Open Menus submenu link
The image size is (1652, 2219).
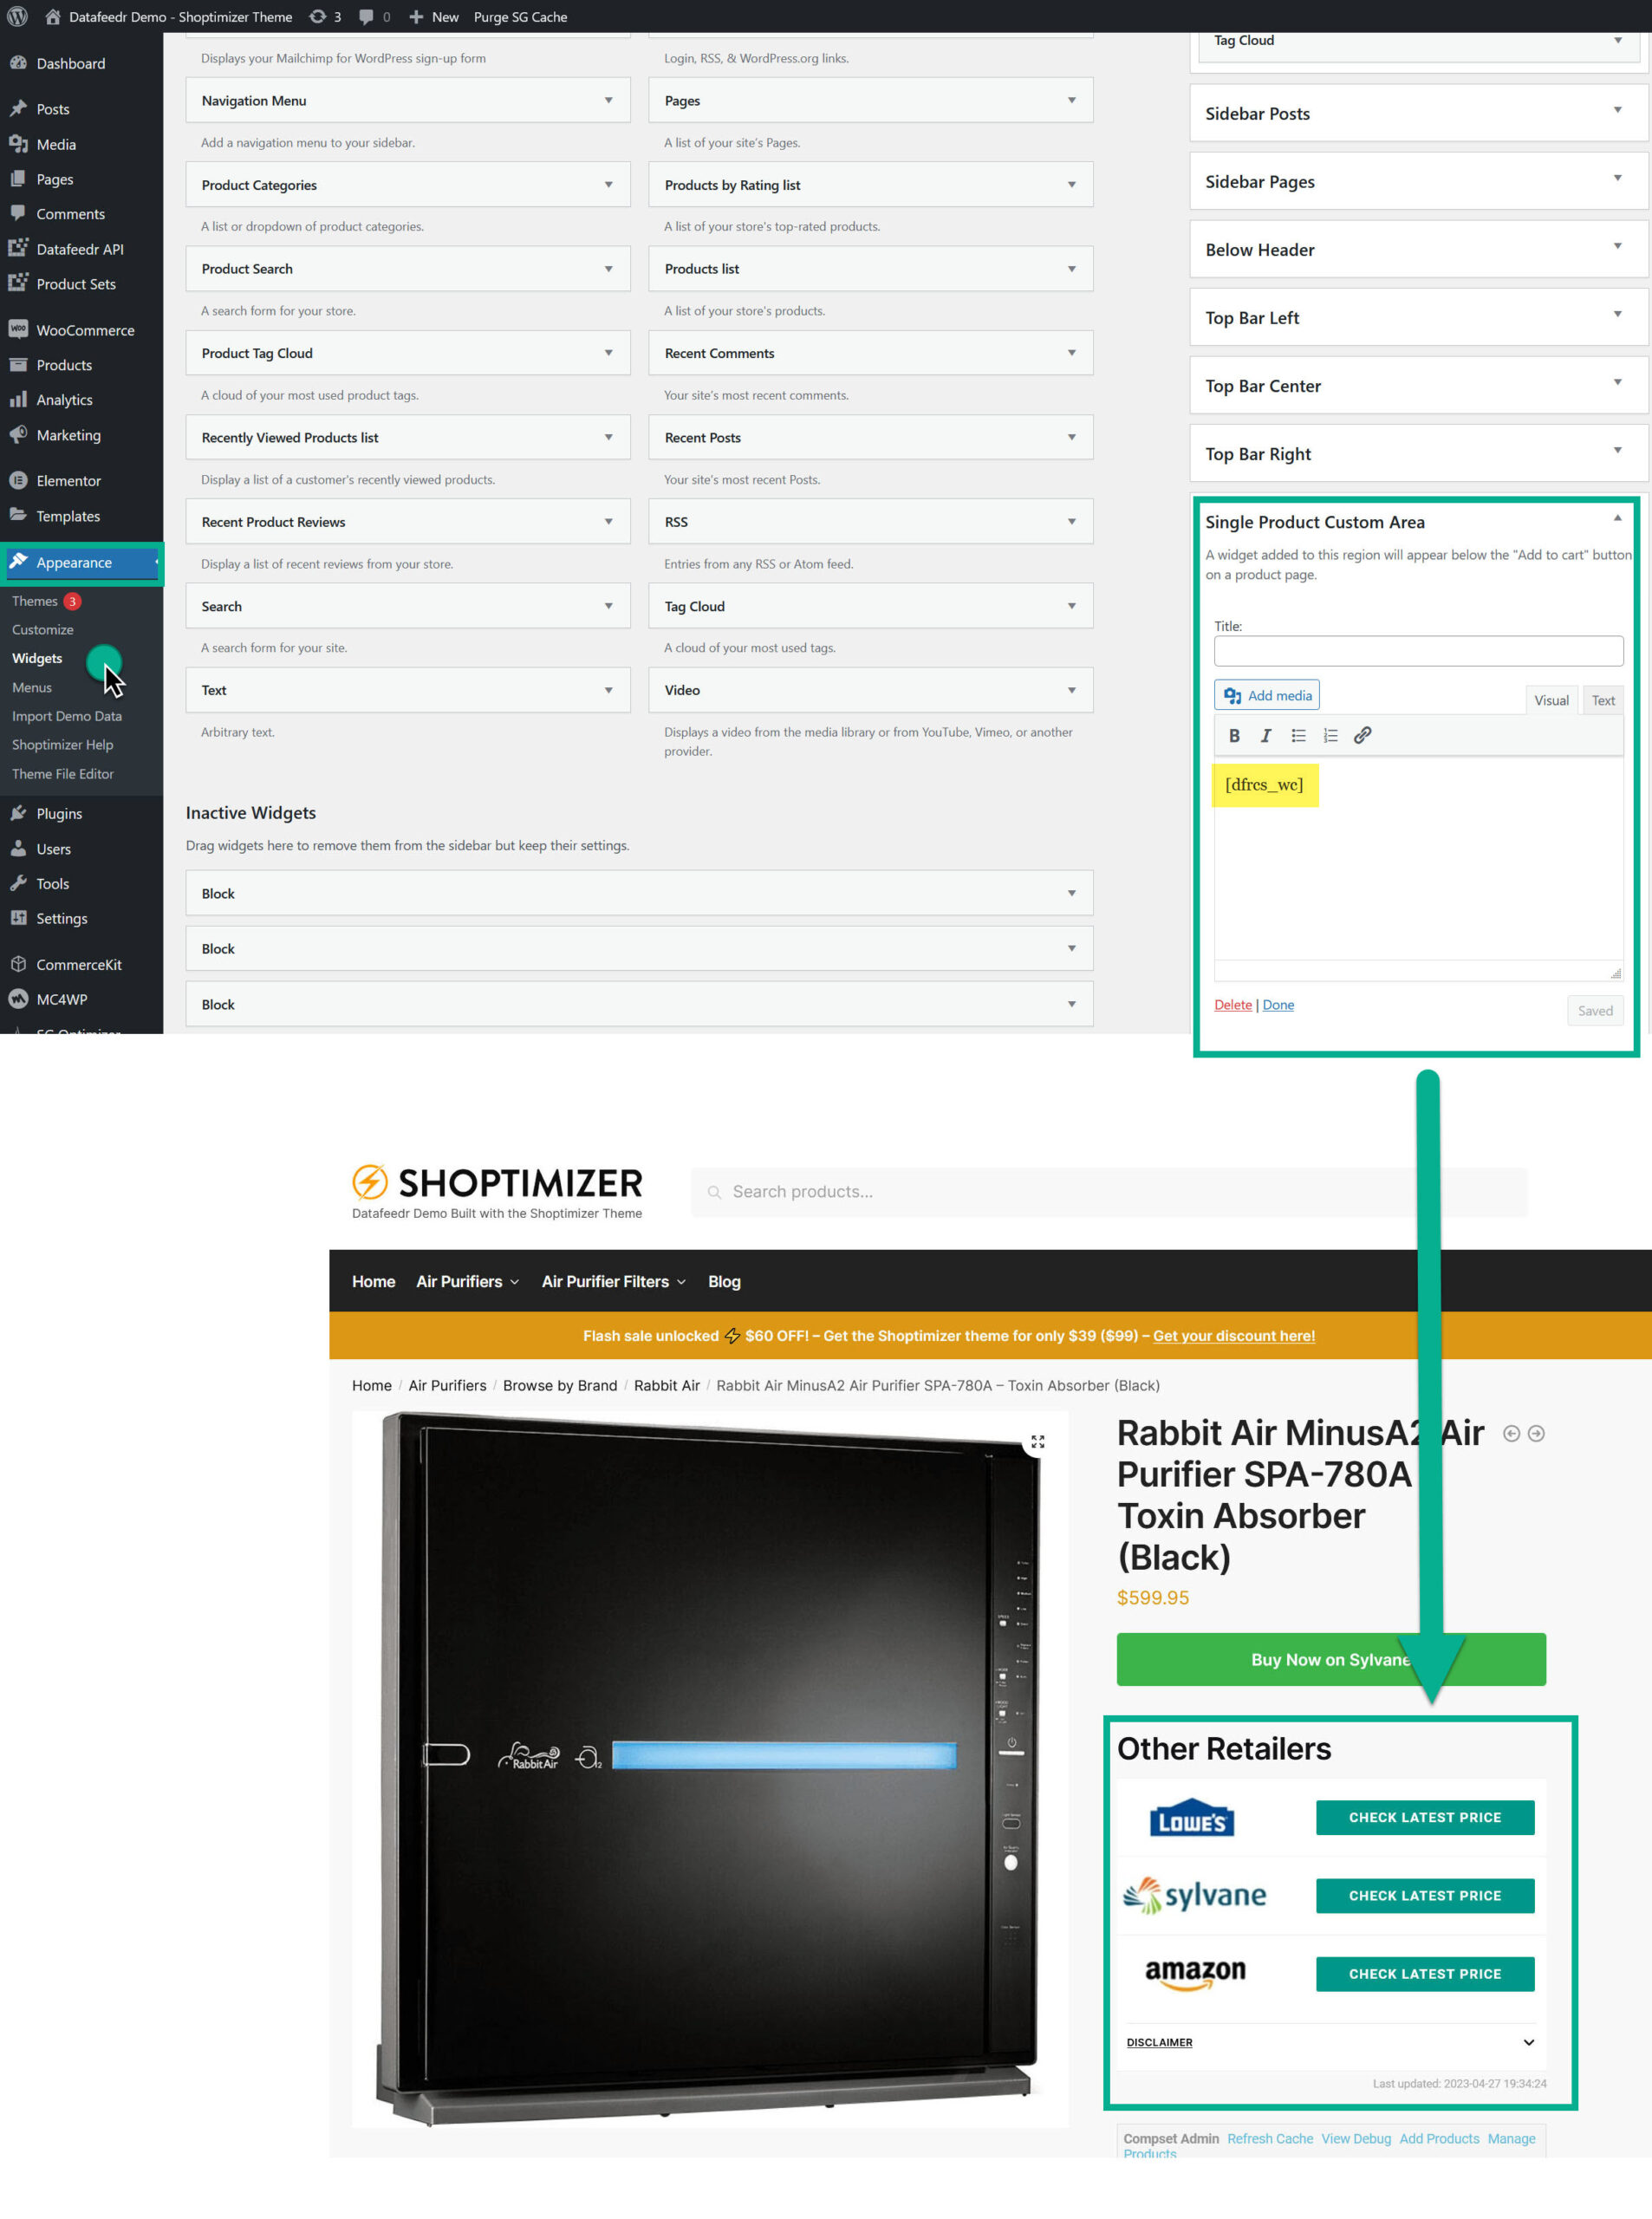click(32, 688)
